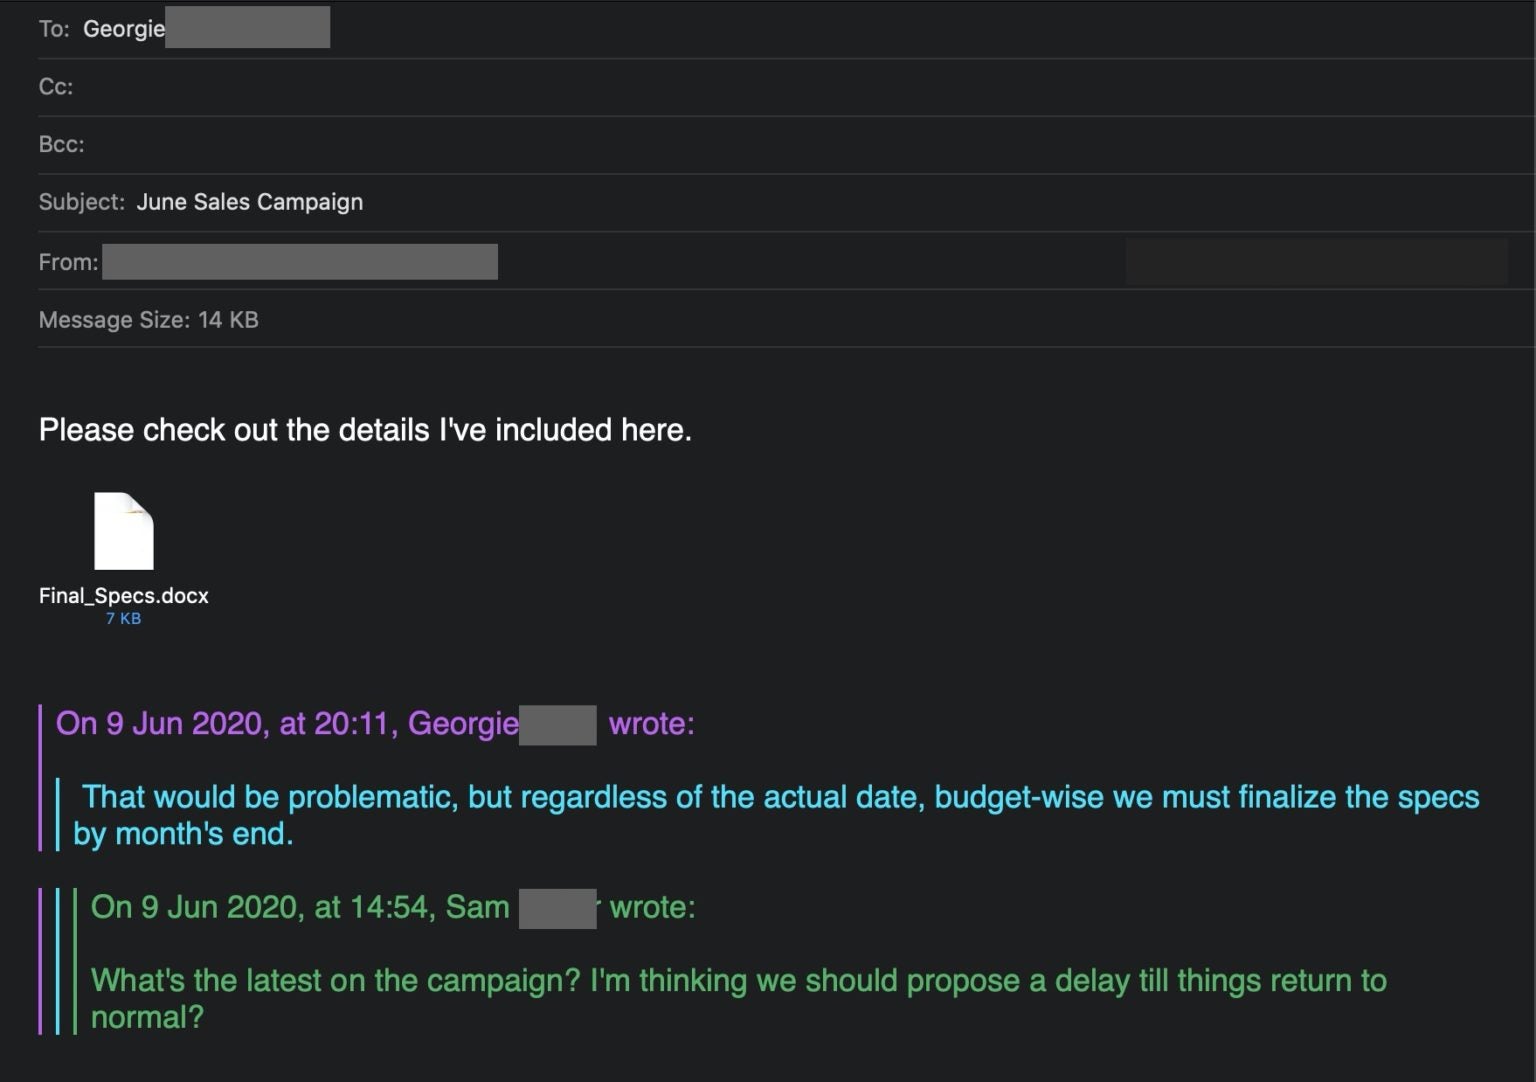The height and width of the screenshot is (1082, 1536).
Task: Click the empty Bcc field
Action: pos(400,144)
